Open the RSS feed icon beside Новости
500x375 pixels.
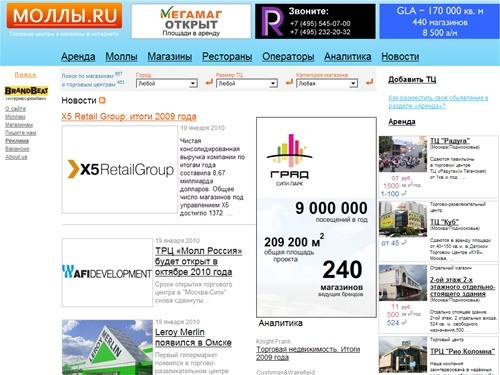point(102,100)
